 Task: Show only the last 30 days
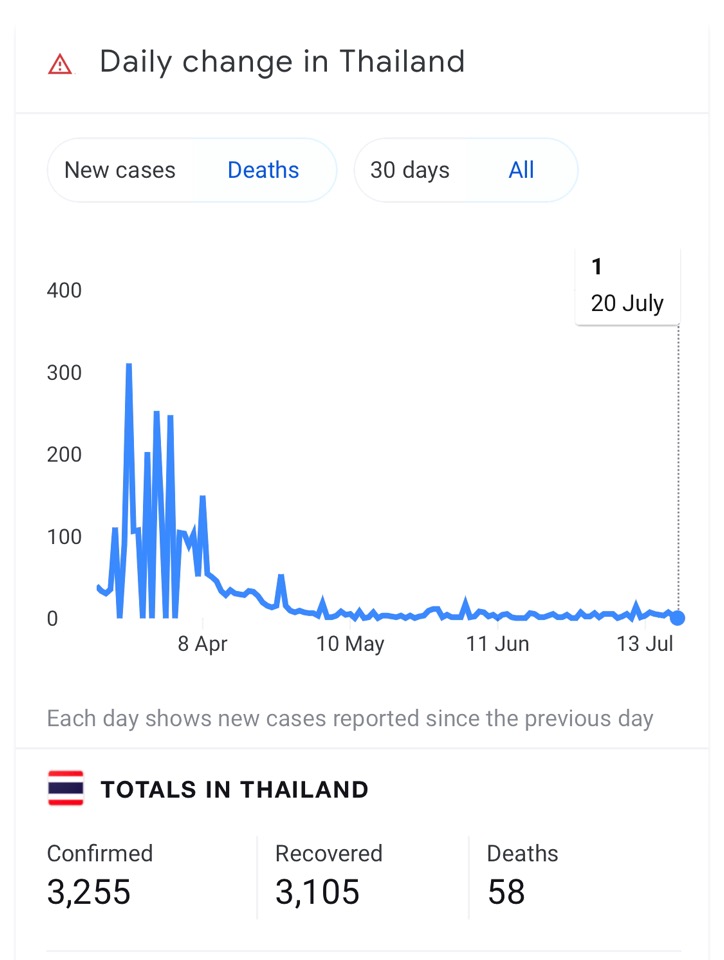coord(409,170)
